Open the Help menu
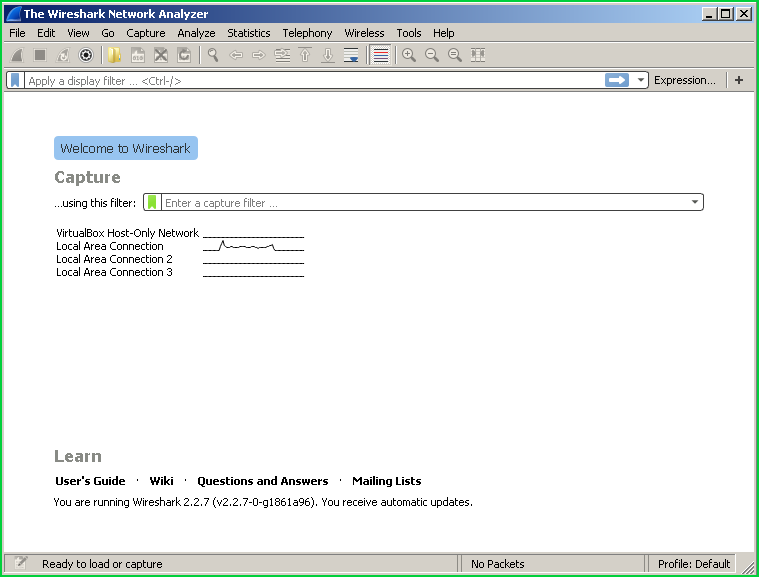Viewport: 759px width, 577px height. 443,33
